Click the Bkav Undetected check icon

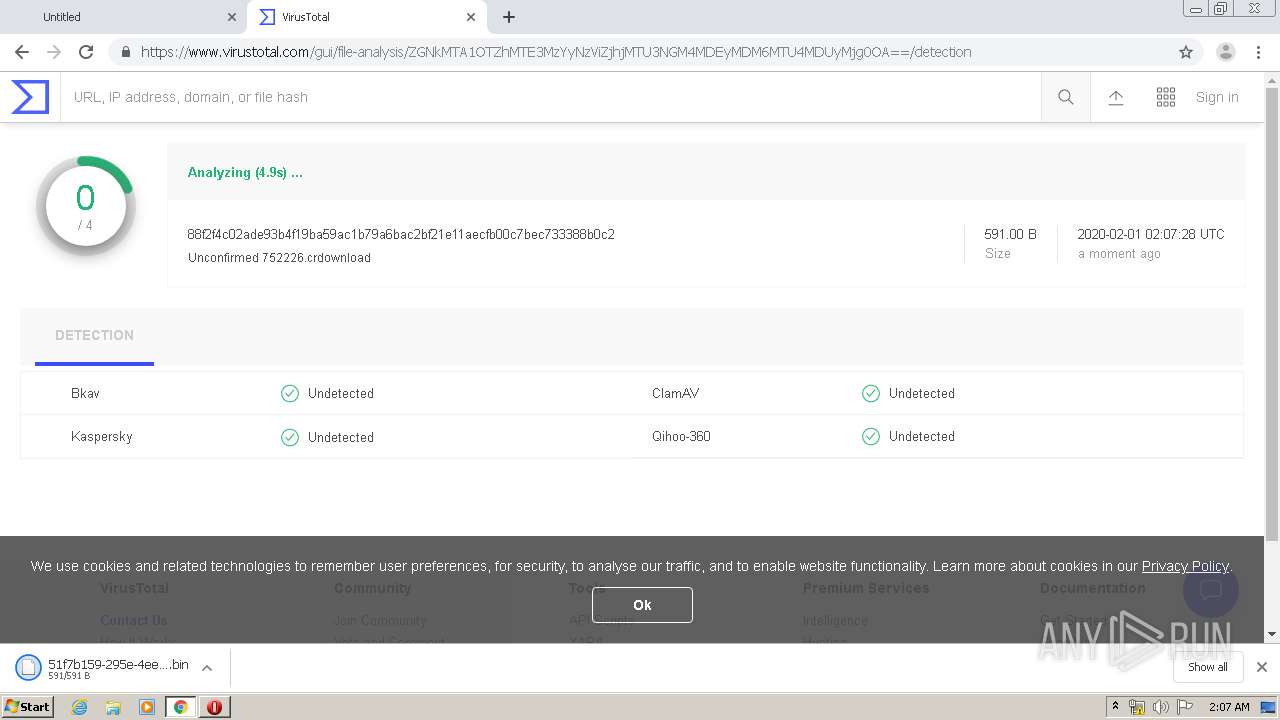coord(290,393)
